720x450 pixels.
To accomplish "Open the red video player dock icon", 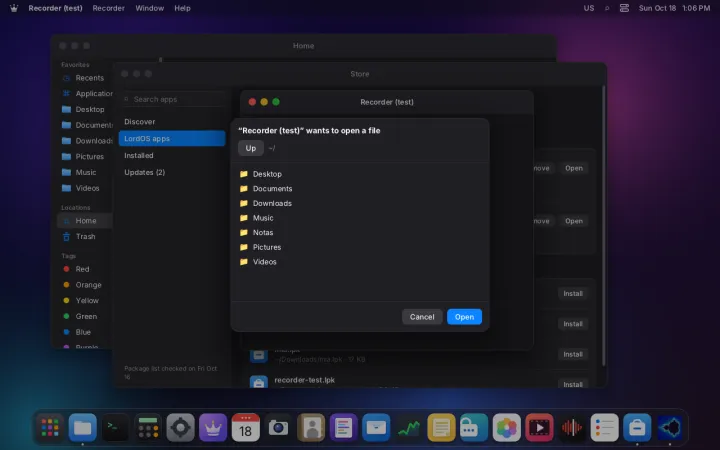I will coord(539,428).
